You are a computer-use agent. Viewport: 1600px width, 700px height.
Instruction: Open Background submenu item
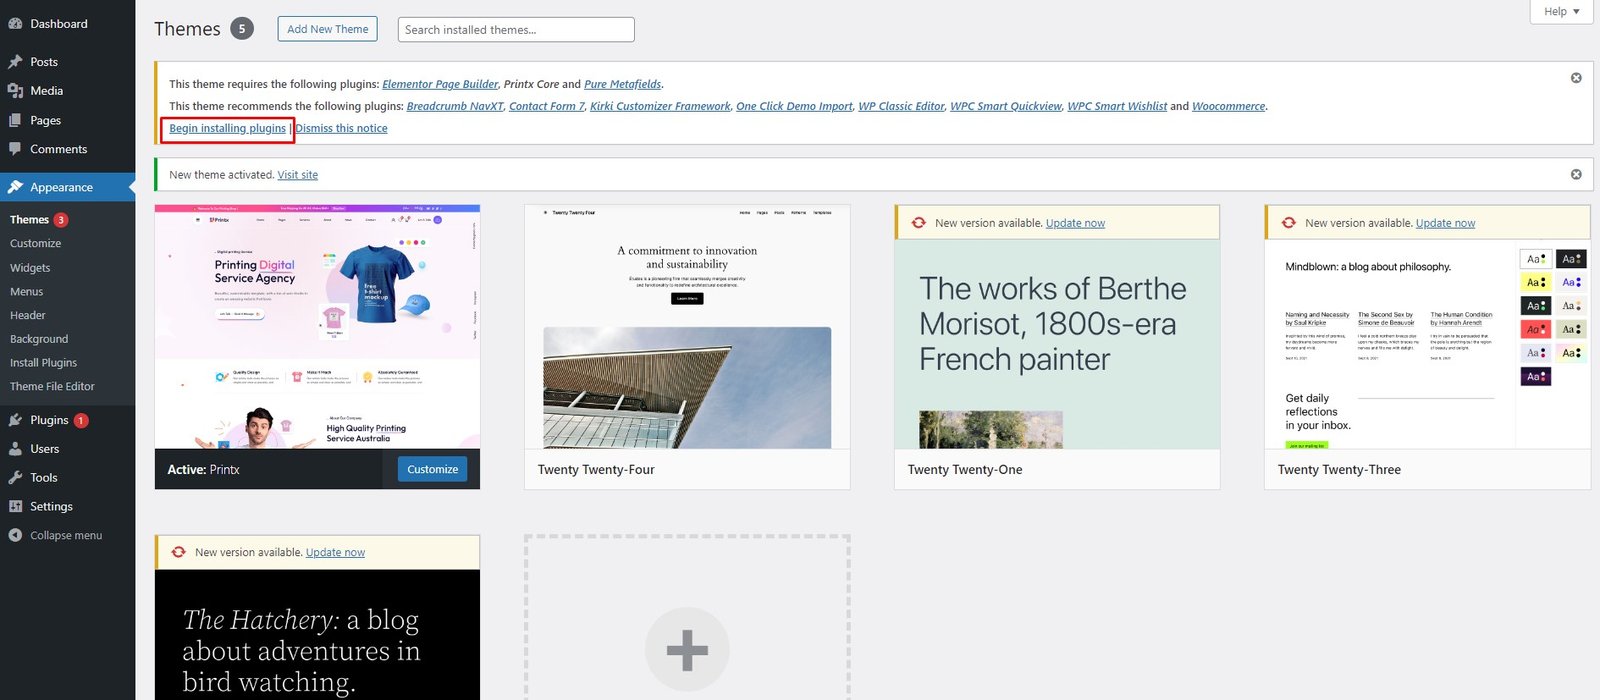(x=39, y=340)
